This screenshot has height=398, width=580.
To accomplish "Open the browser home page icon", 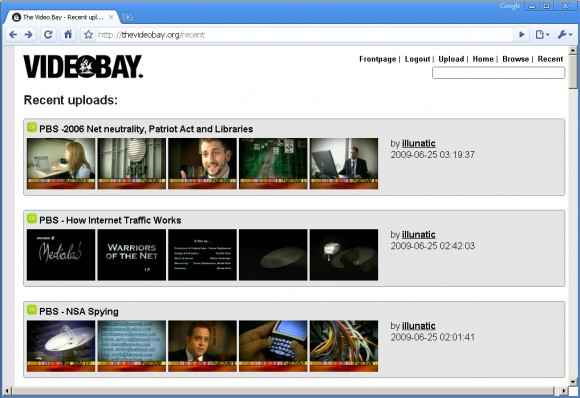I will tap(68, 35).
